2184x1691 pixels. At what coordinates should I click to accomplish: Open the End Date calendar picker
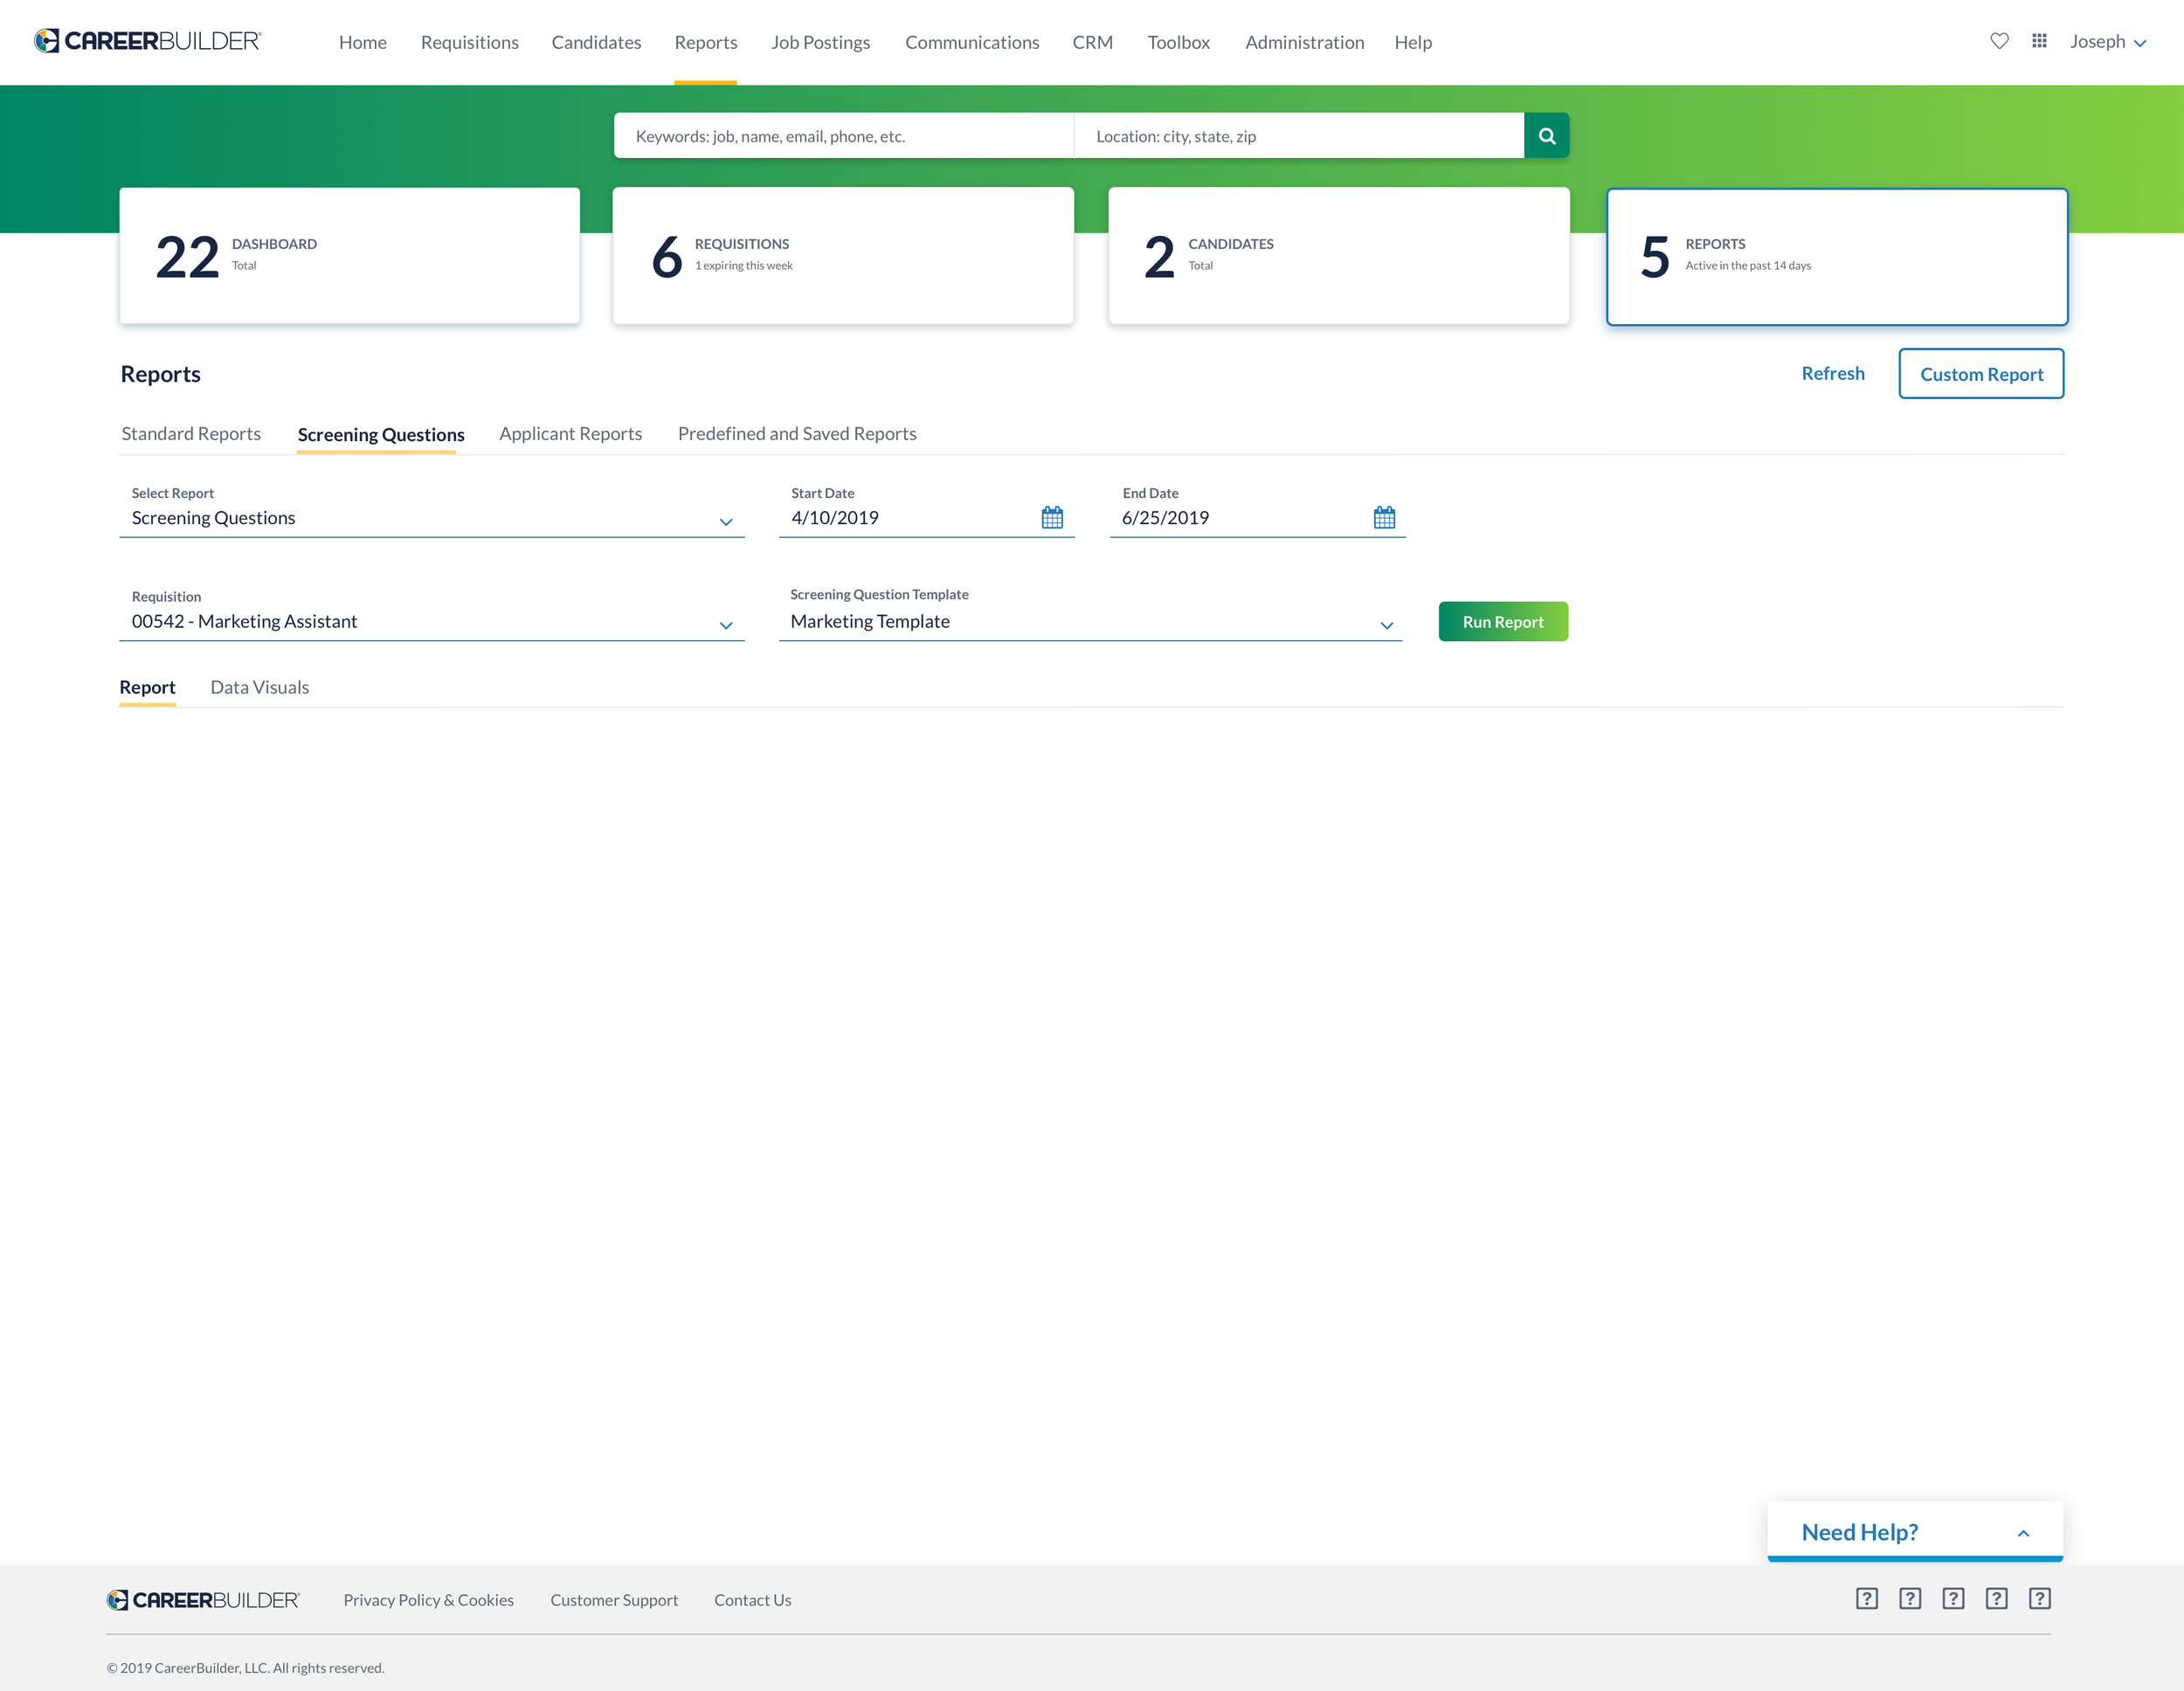[x=1383, y=517]
